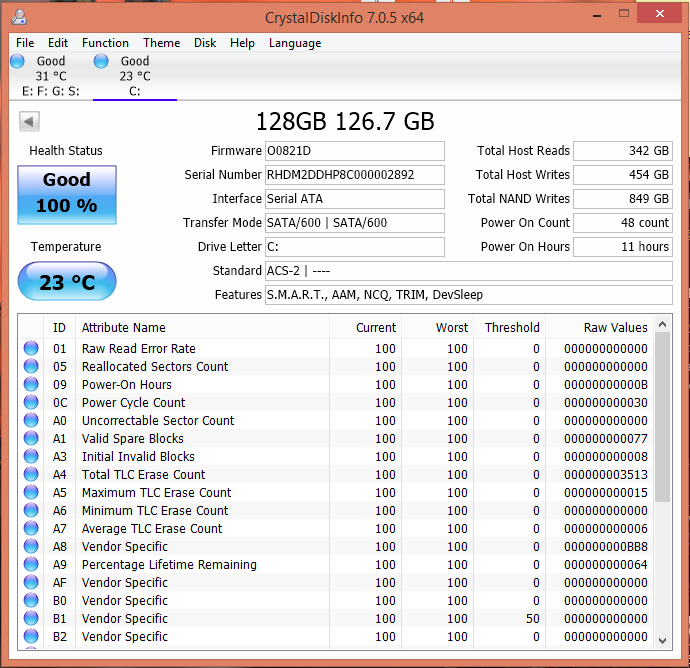Click status icon for Average TLC Erase Count

tap(31, 529)
